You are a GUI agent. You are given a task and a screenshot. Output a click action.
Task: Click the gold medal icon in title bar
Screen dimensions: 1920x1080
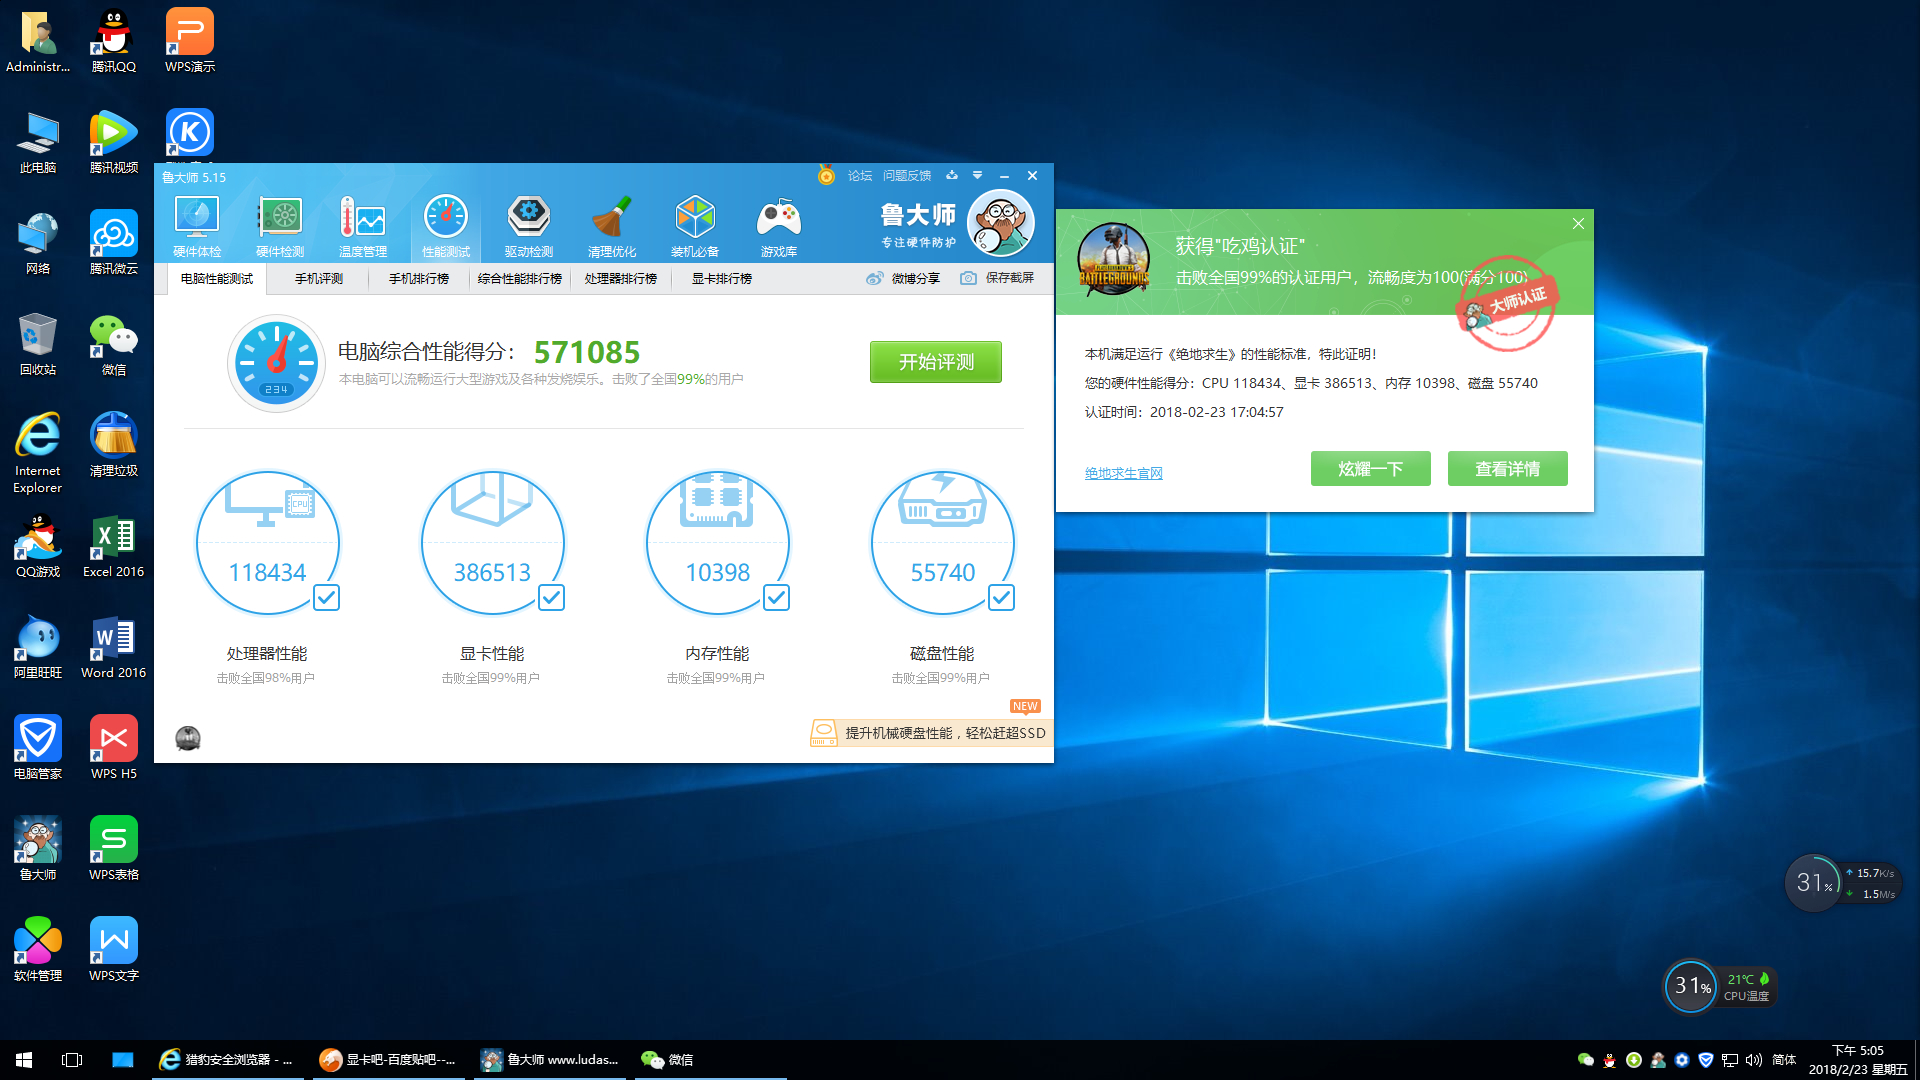pos(826,176)
